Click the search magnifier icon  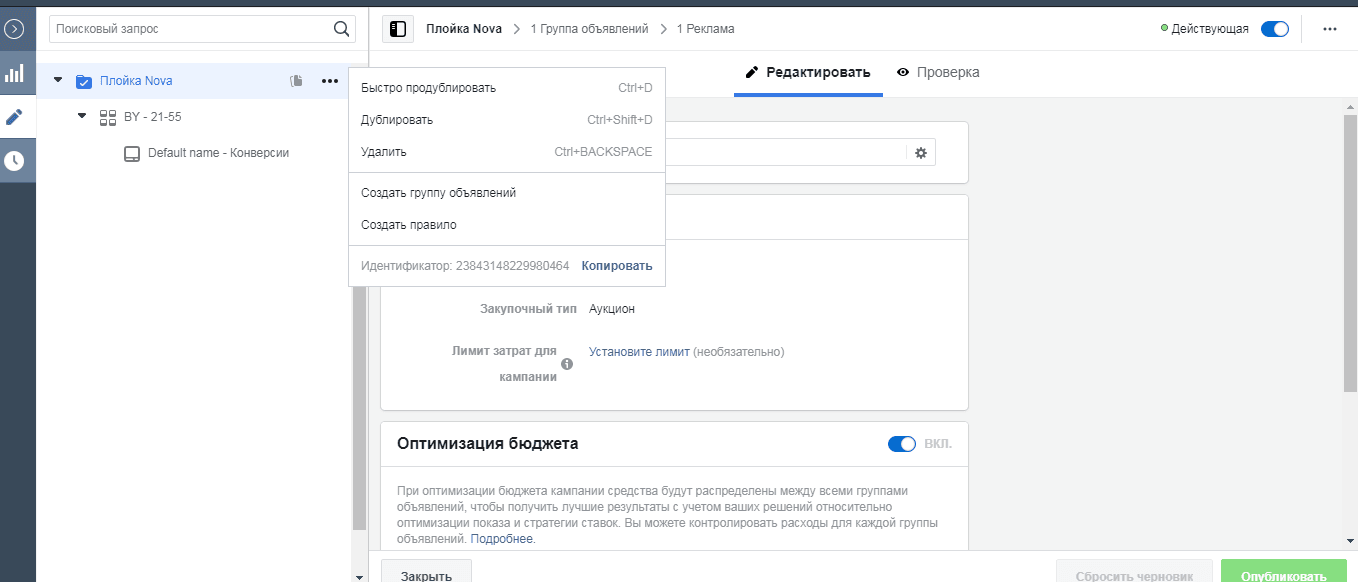[x=342, y=29]
